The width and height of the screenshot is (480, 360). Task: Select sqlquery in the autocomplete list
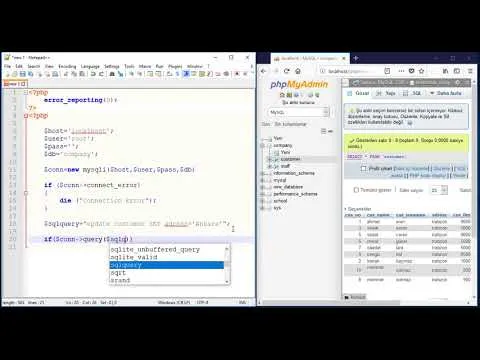167,265
